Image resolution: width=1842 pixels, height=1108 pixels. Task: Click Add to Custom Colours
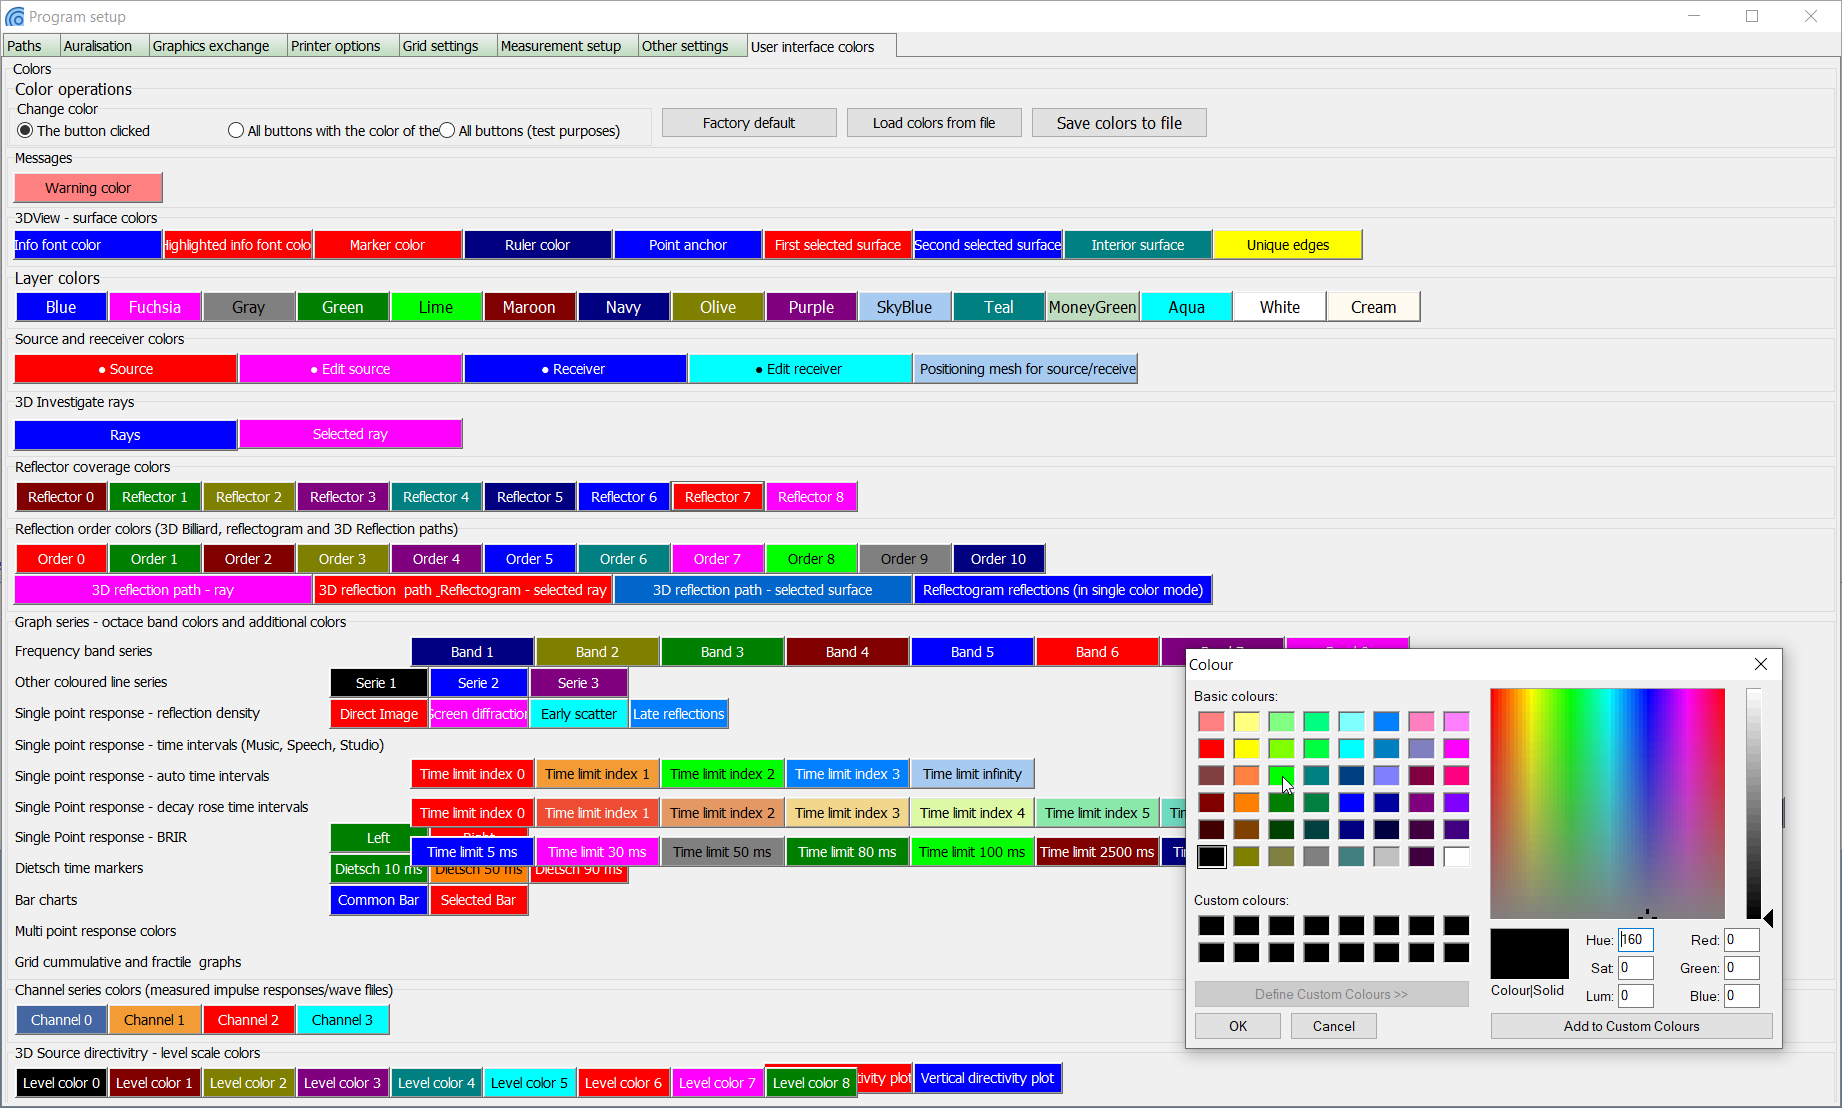coord(1631,1026)
